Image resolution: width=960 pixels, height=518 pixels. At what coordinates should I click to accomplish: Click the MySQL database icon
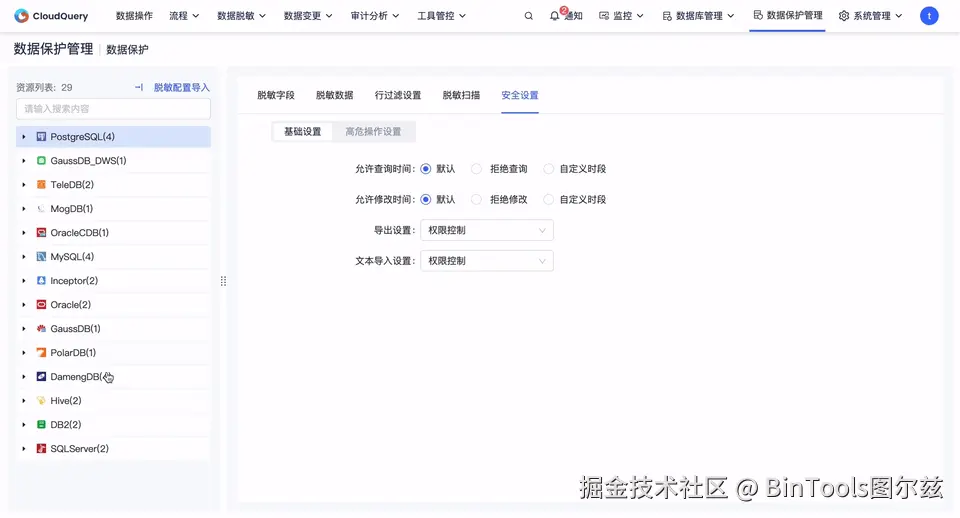(x=41, y=257)
